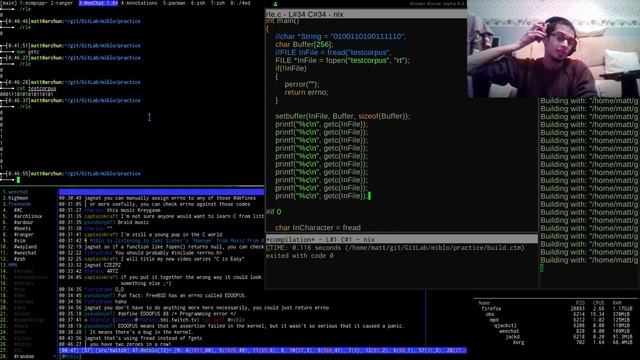
Task: Click 'exited with code 0' compilation output
Action: coord(300,256)
